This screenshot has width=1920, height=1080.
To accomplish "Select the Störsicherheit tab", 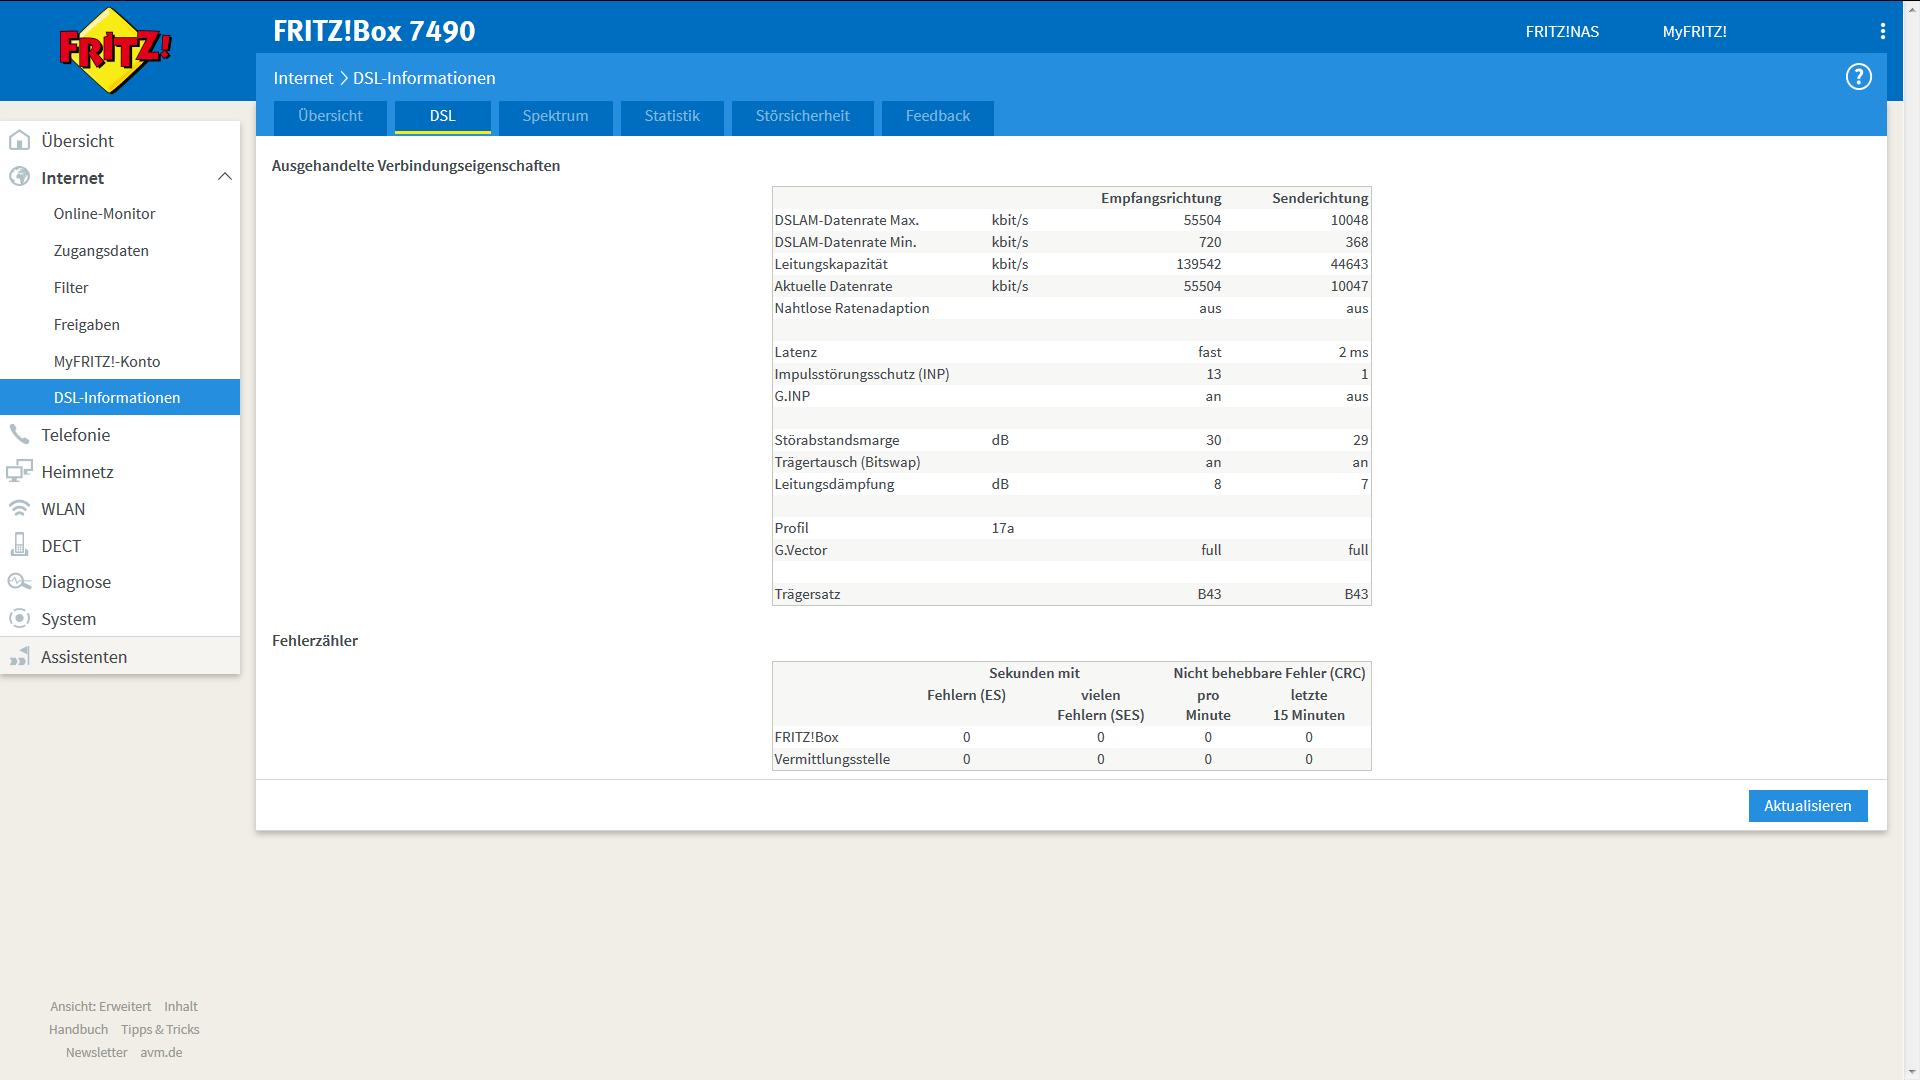I will (x=802, y=116).
